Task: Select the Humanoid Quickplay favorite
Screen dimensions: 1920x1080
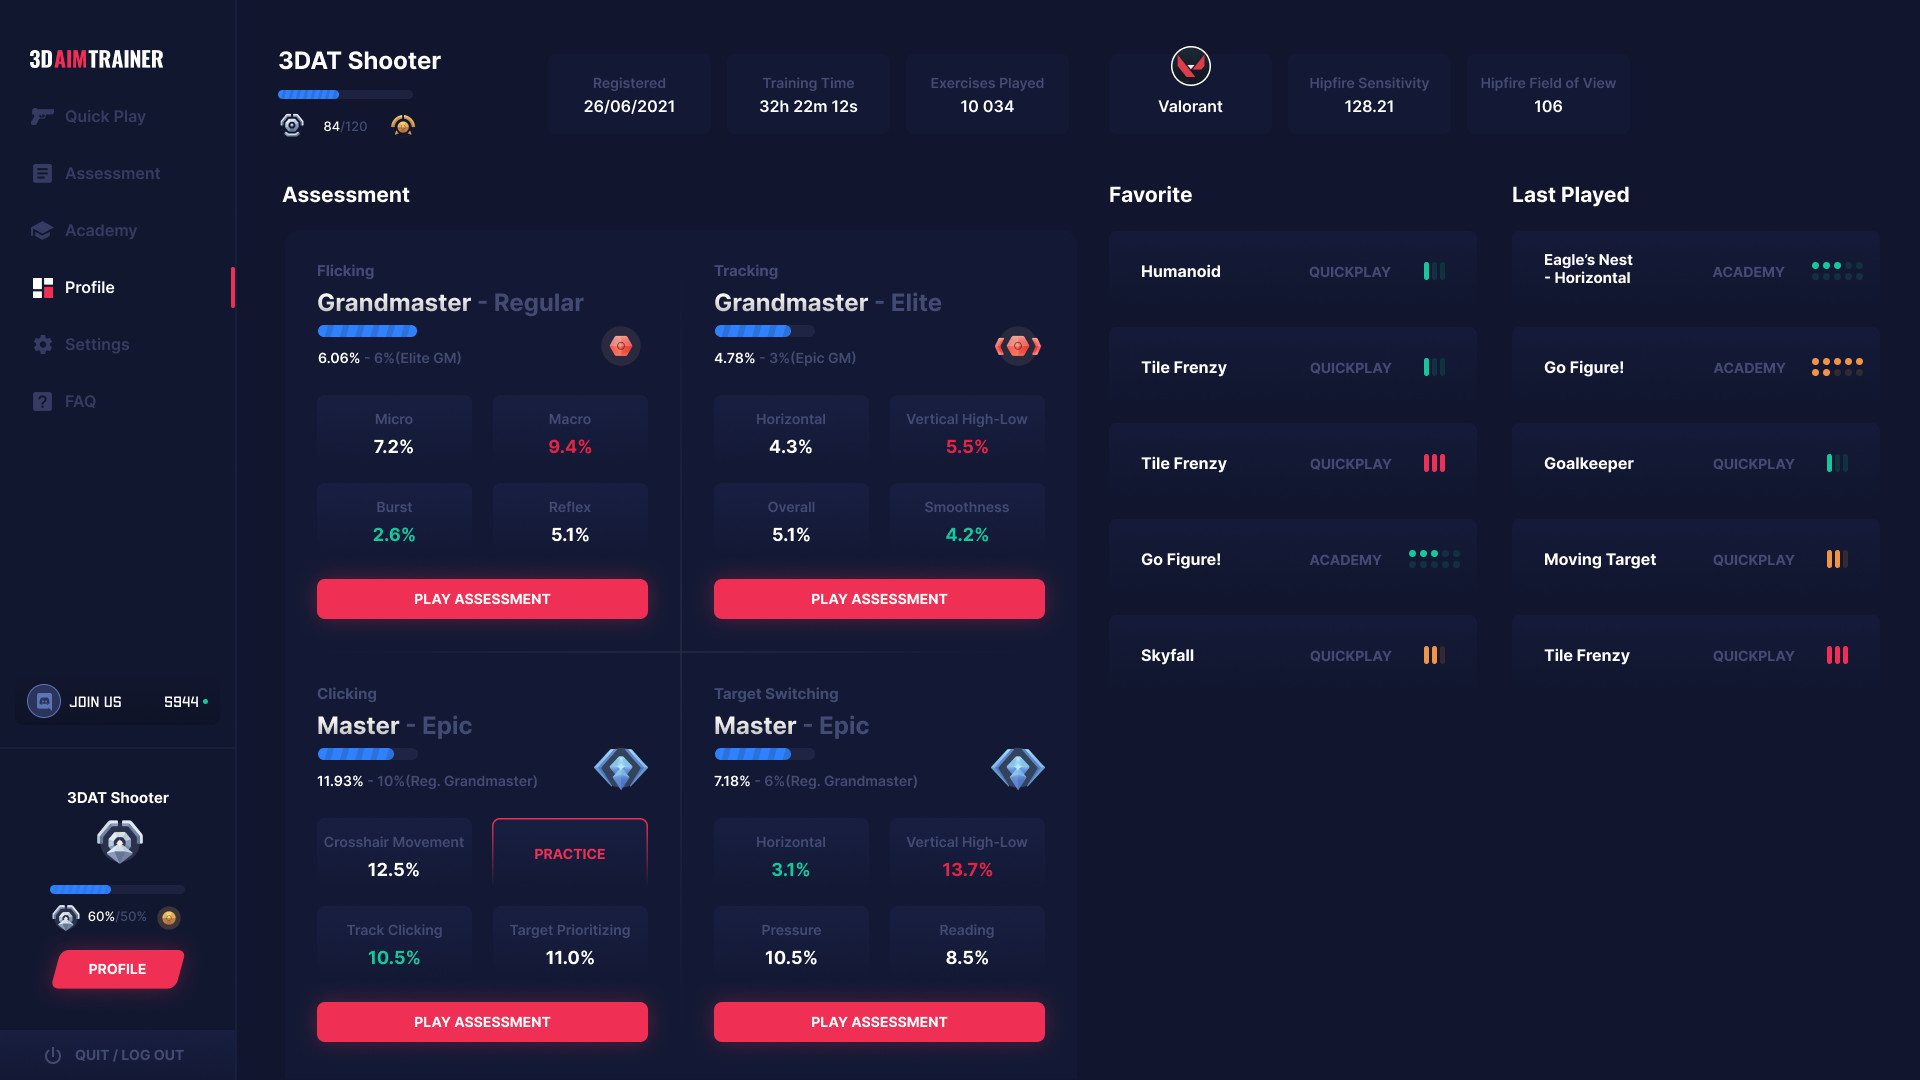Action: tap(1292, 272)
